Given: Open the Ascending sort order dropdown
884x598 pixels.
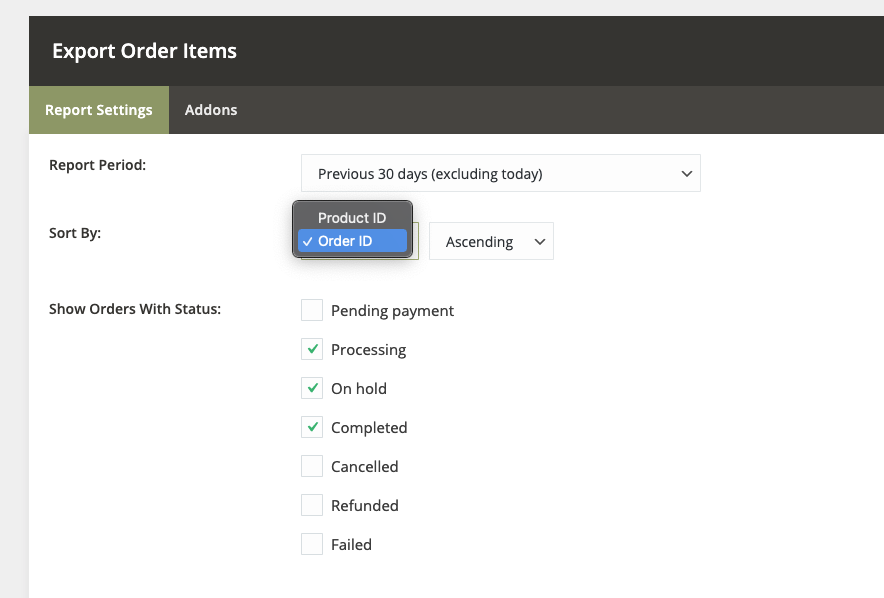Looking at the screenshot, I should 490,242.
